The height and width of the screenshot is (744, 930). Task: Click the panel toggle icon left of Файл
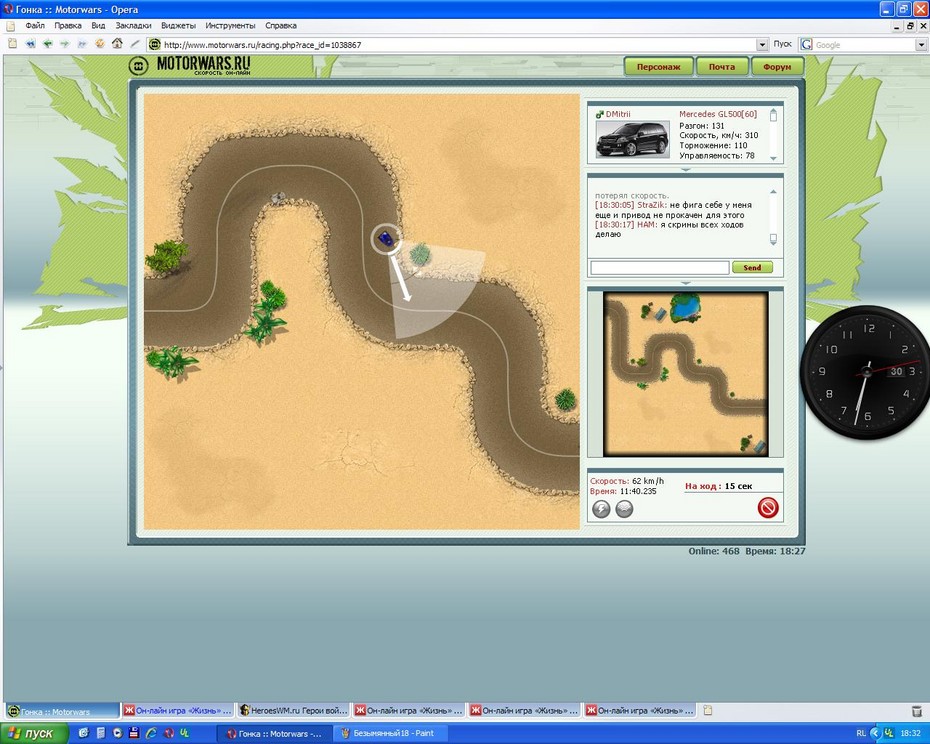[x=11, y=26]
